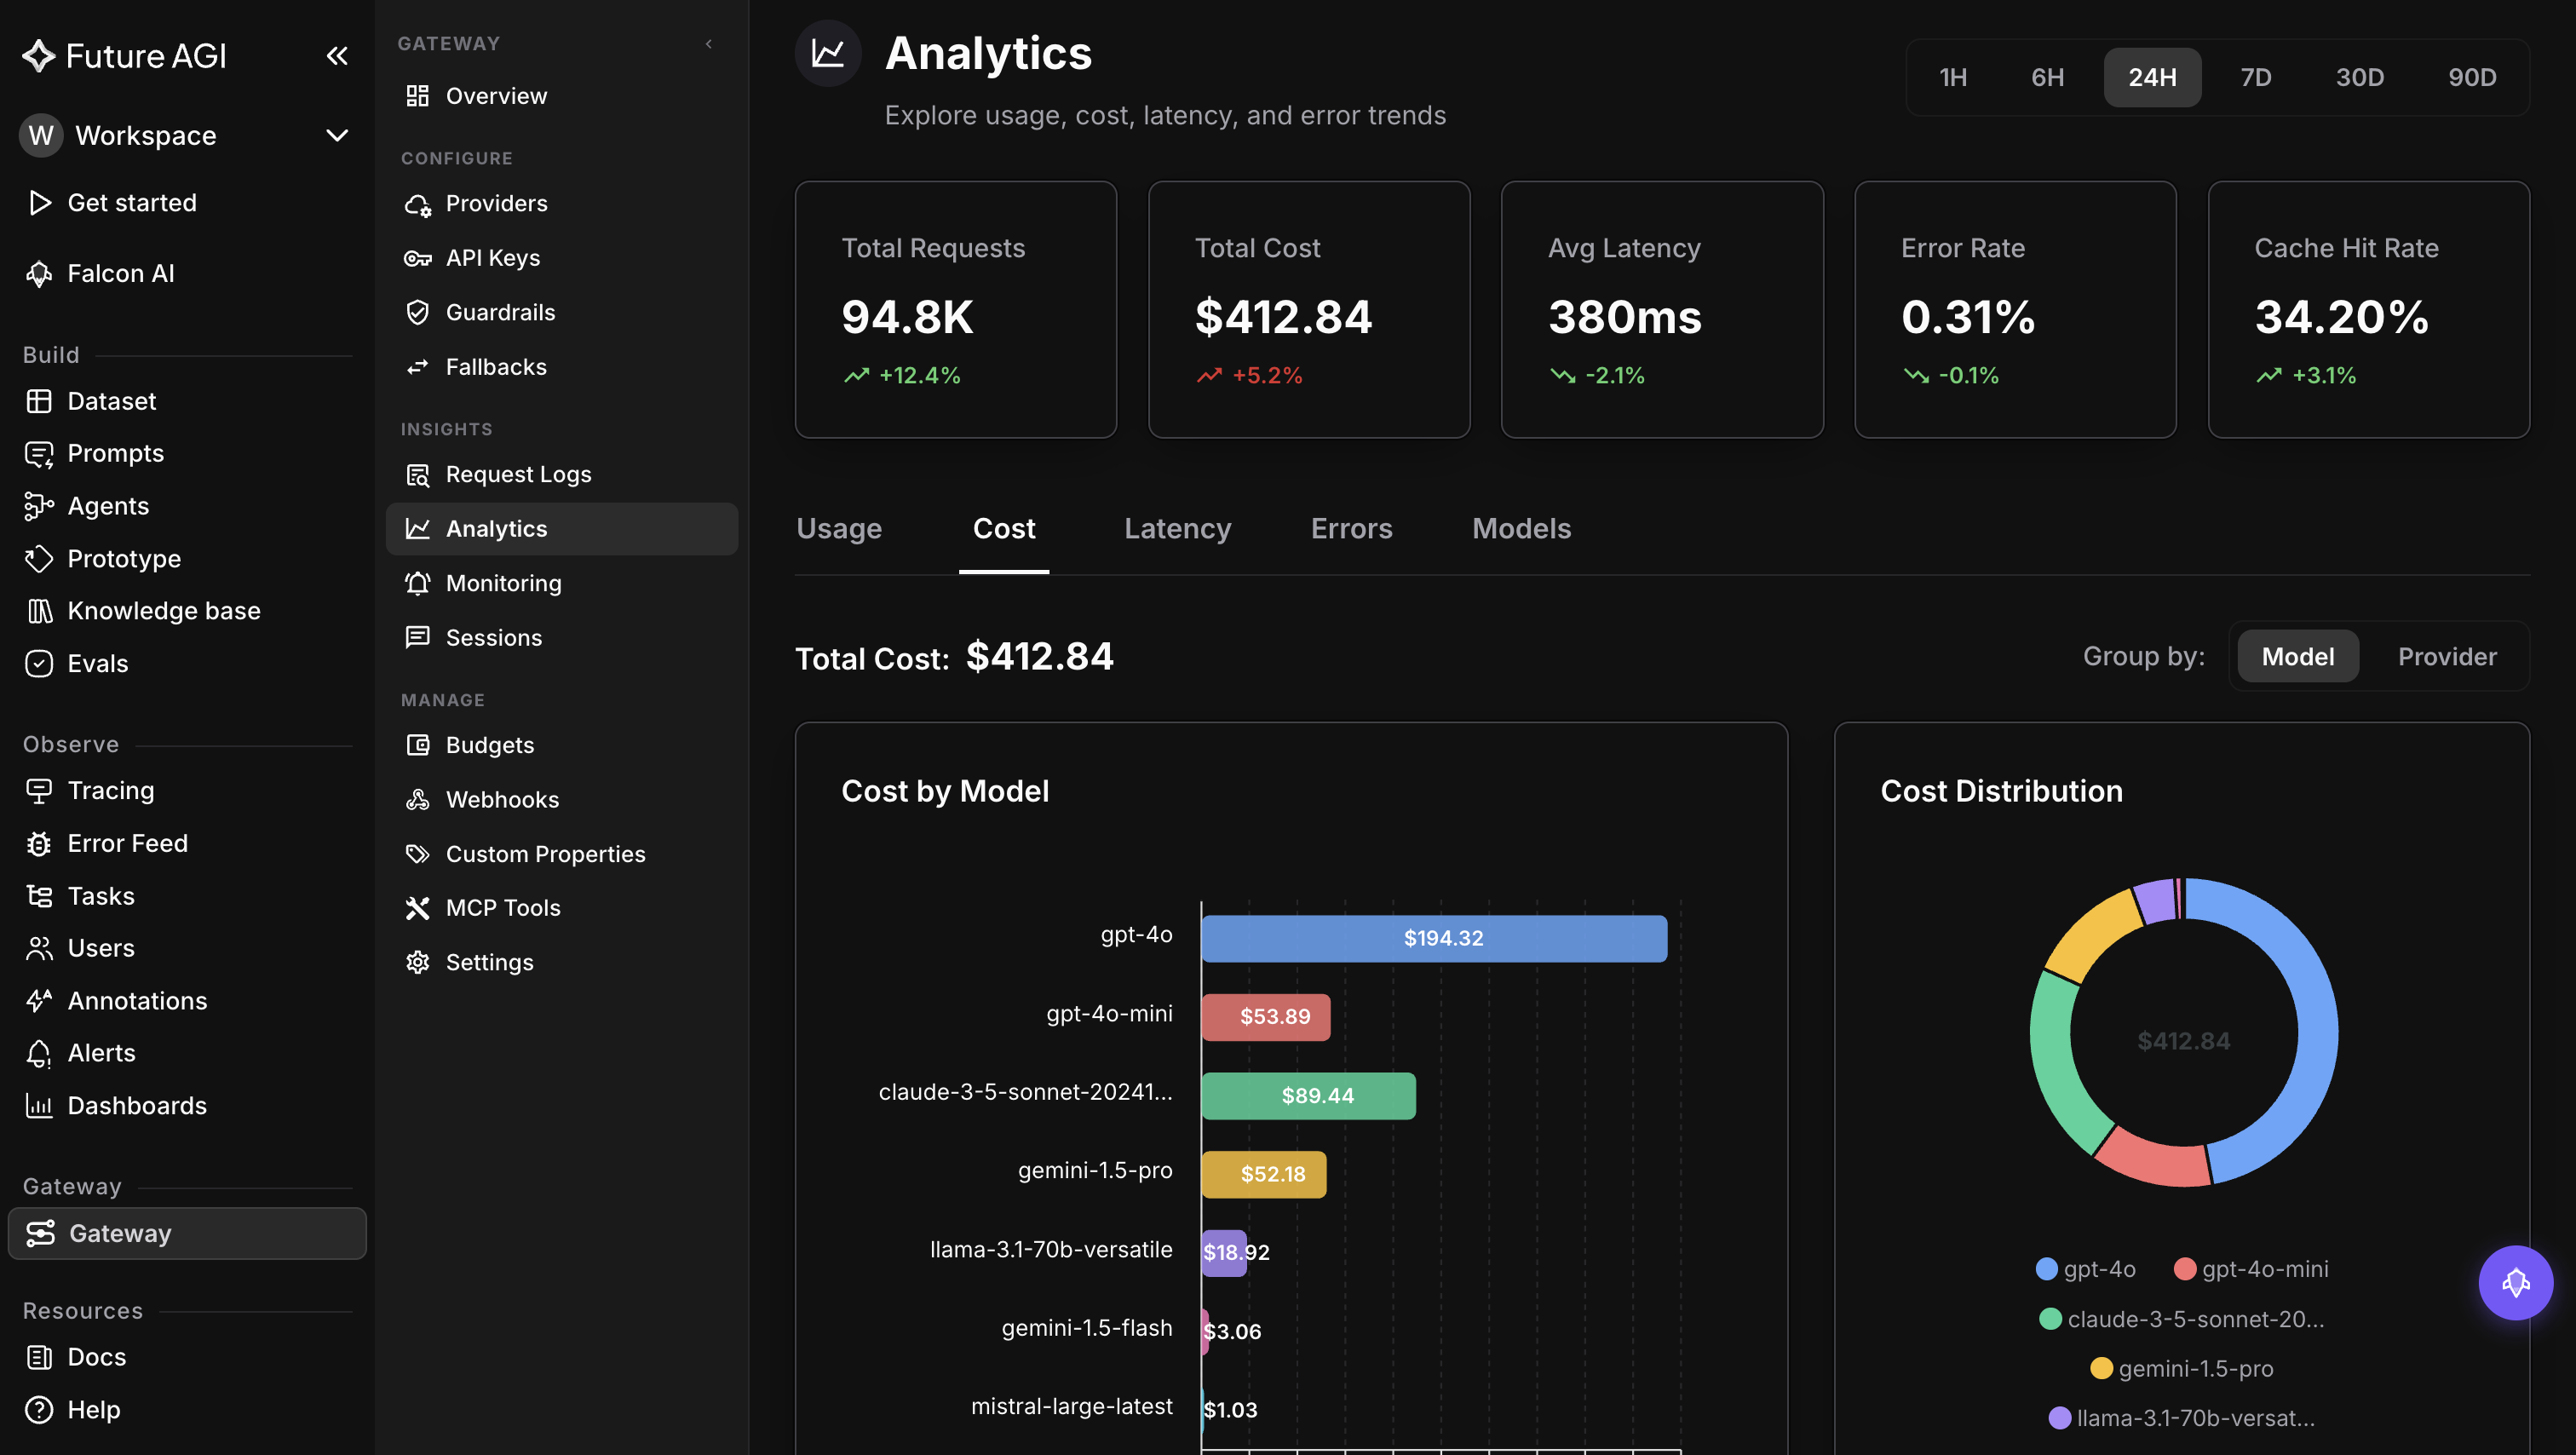Open the Workspace switcher dropdown chevron
2576x1455 pixels.
pyautogui.click(x=337, y=135)
